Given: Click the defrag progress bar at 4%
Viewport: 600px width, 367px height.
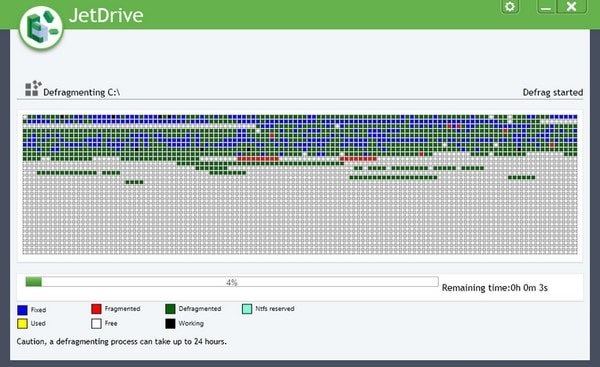Looking at the screenshot, I should click(x=232, y=282).
